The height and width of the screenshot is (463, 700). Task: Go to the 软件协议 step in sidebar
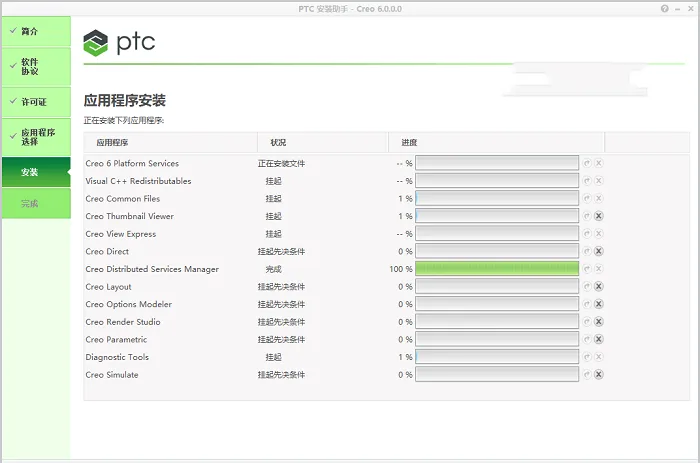tap(36, 67)
